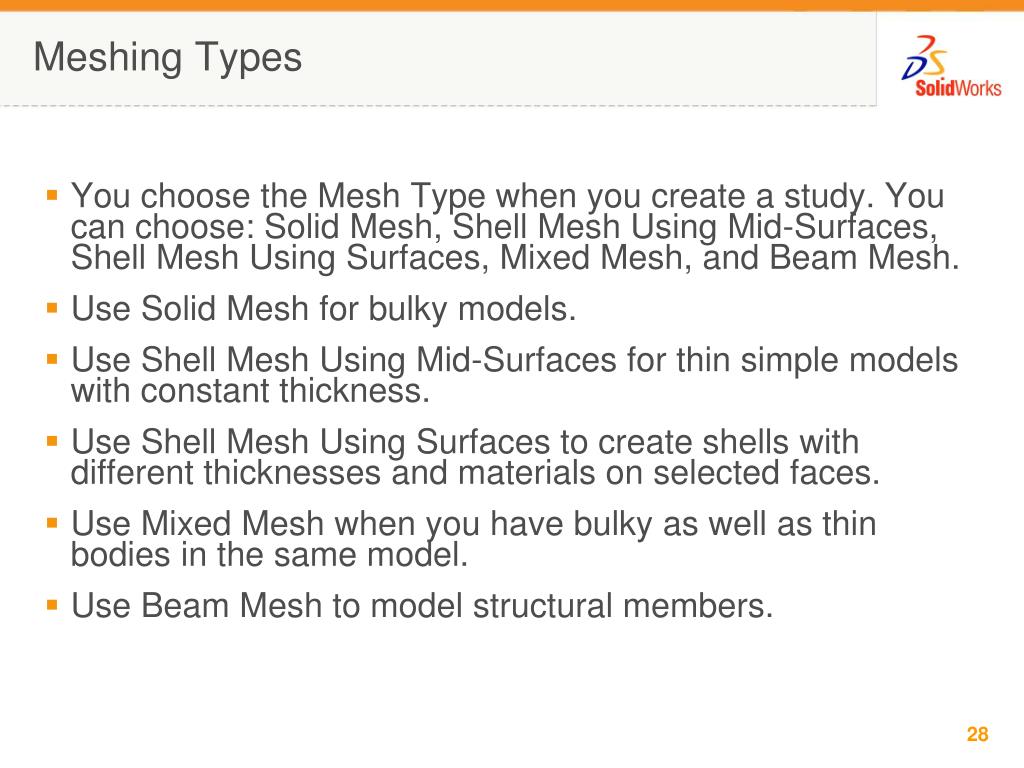Viewport: 1024px width, 768px height.
Task: Click the bullet beside 'Use Shell Mesh Using Mid-Surfaces'
Action: pyautogui.click(x=52, y=359)
